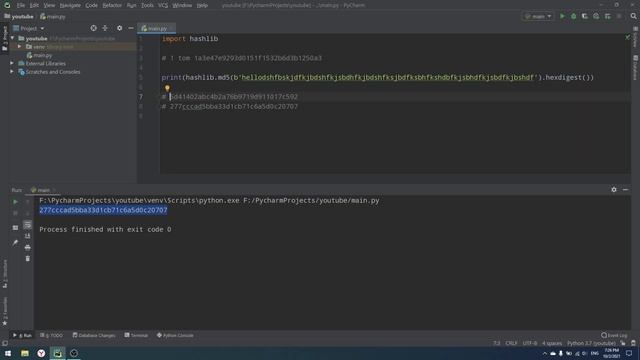The height and width of the screenshot is (360, 640).
Task: Open the File menu
Action: point(20,5)
